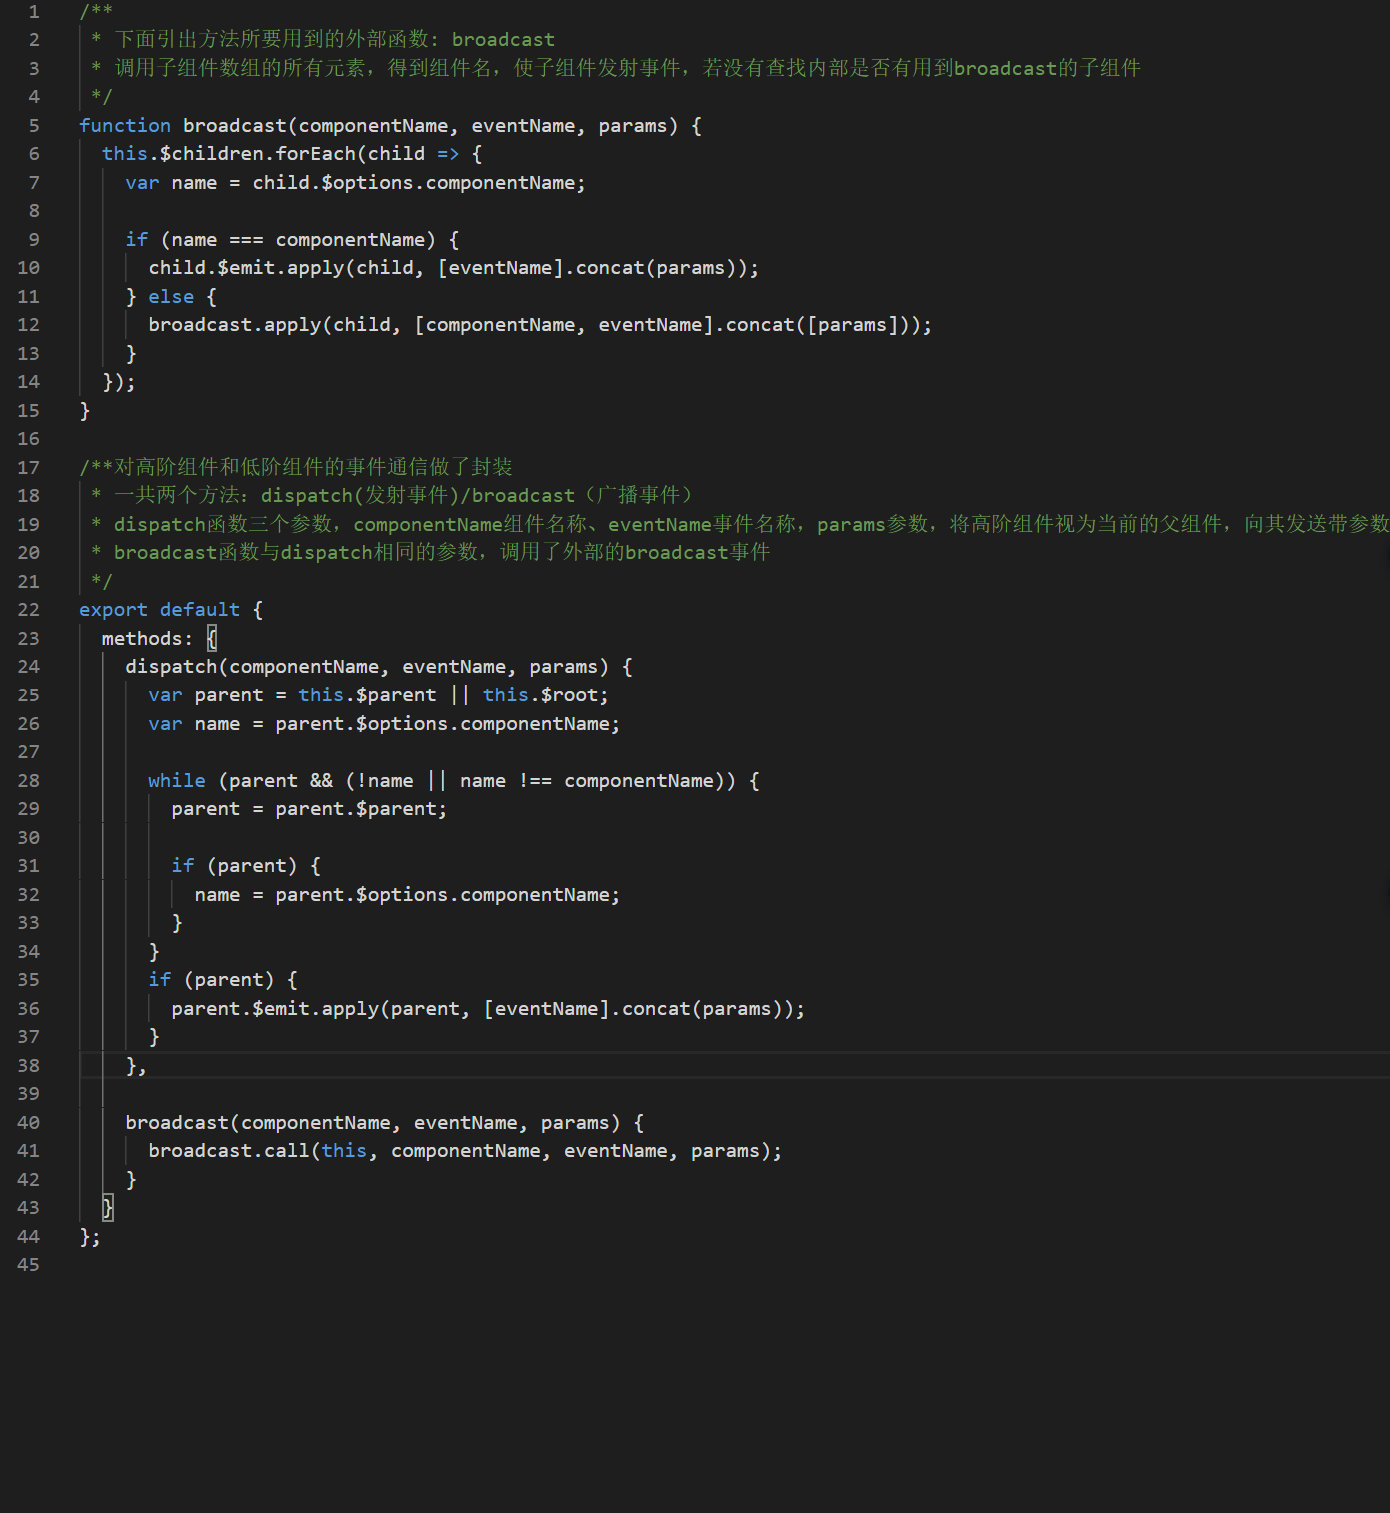Click the comment '下面引出方法所要用到的外部函数' on line 2
1390x1513 pixels.
pyautogui.click(x=271, y=39)
